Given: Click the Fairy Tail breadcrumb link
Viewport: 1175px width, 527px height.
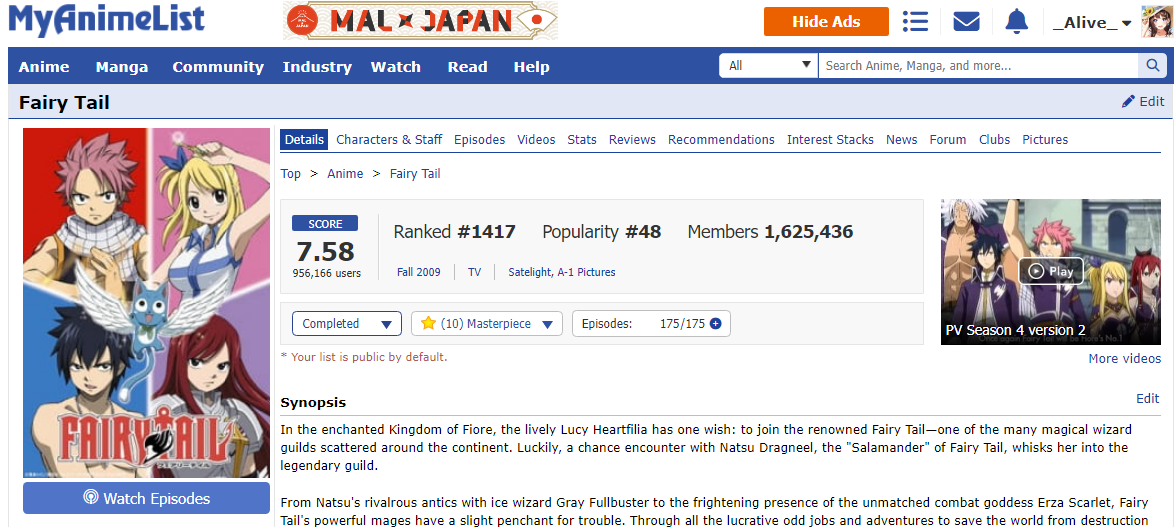Looking at the screenshot, I should 415,174.
